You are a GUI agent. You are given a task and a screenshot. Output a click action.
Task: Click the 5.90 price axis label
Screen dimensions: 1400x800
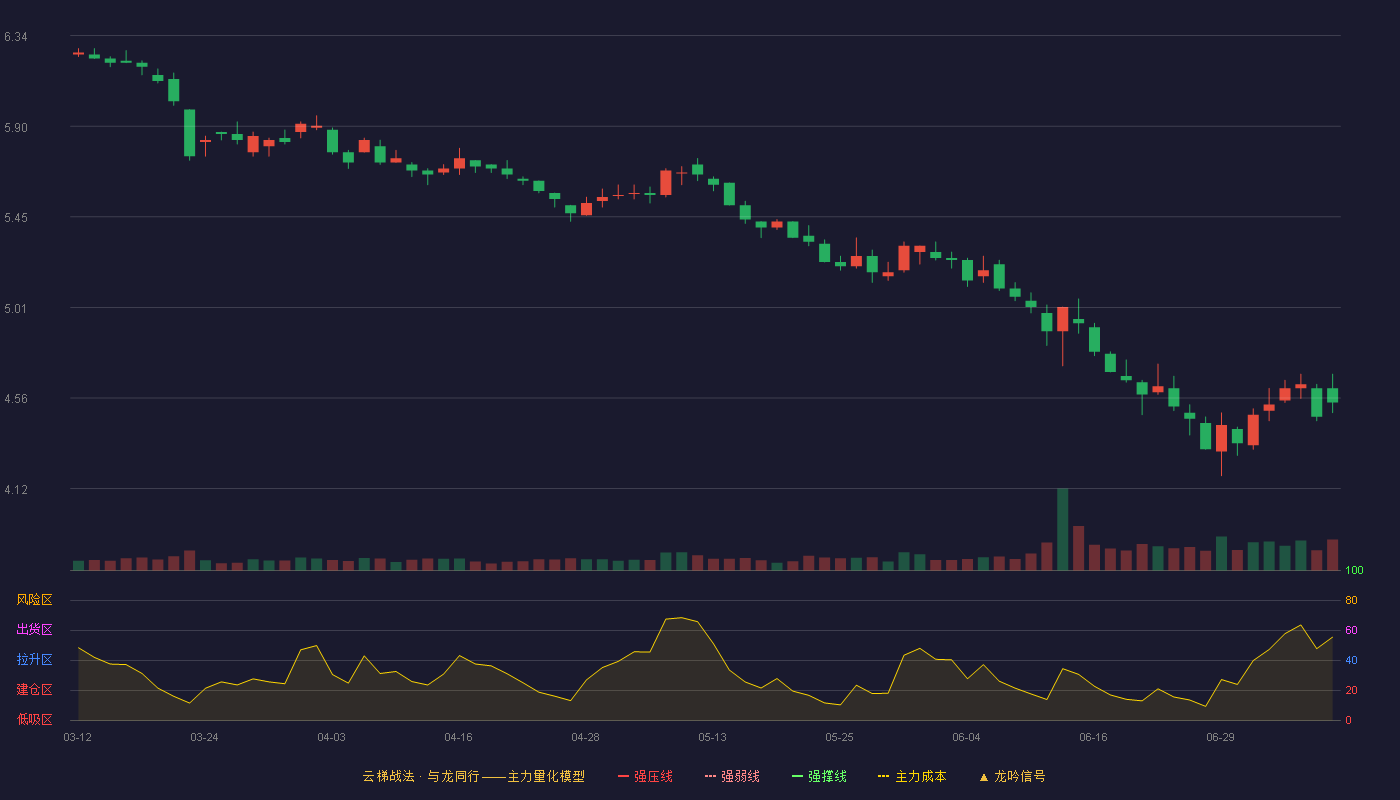[x=15, y=128]
